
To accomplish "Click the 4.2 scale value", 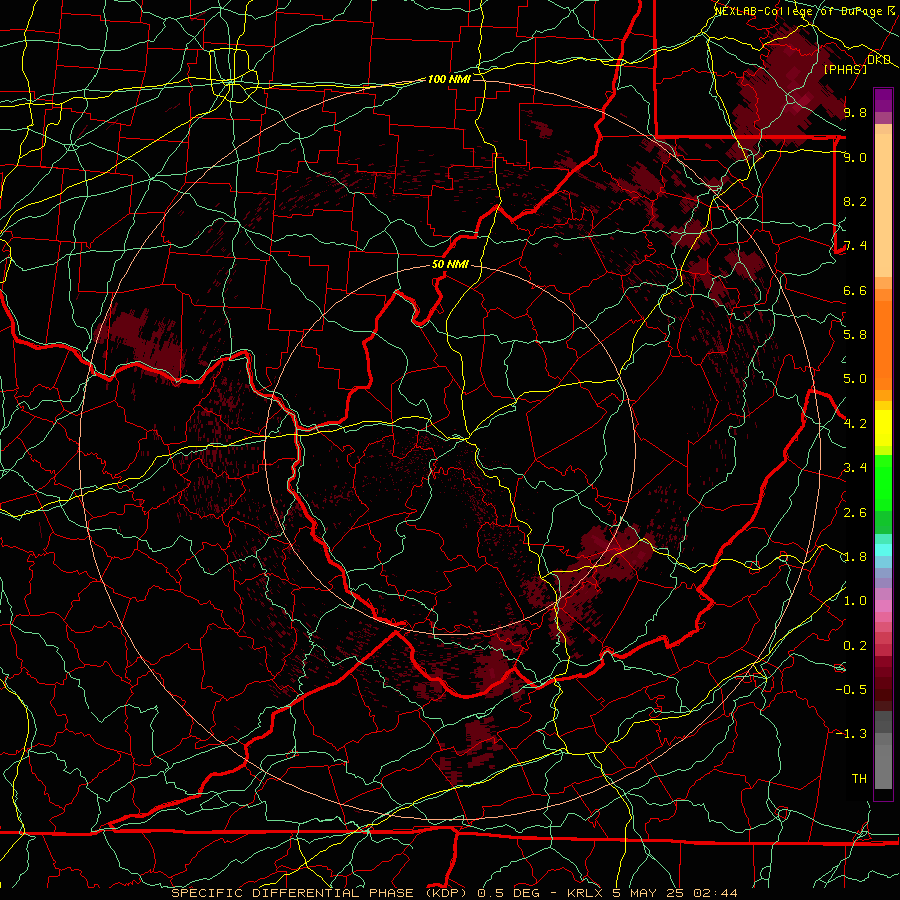I will (x=855, y=424).
